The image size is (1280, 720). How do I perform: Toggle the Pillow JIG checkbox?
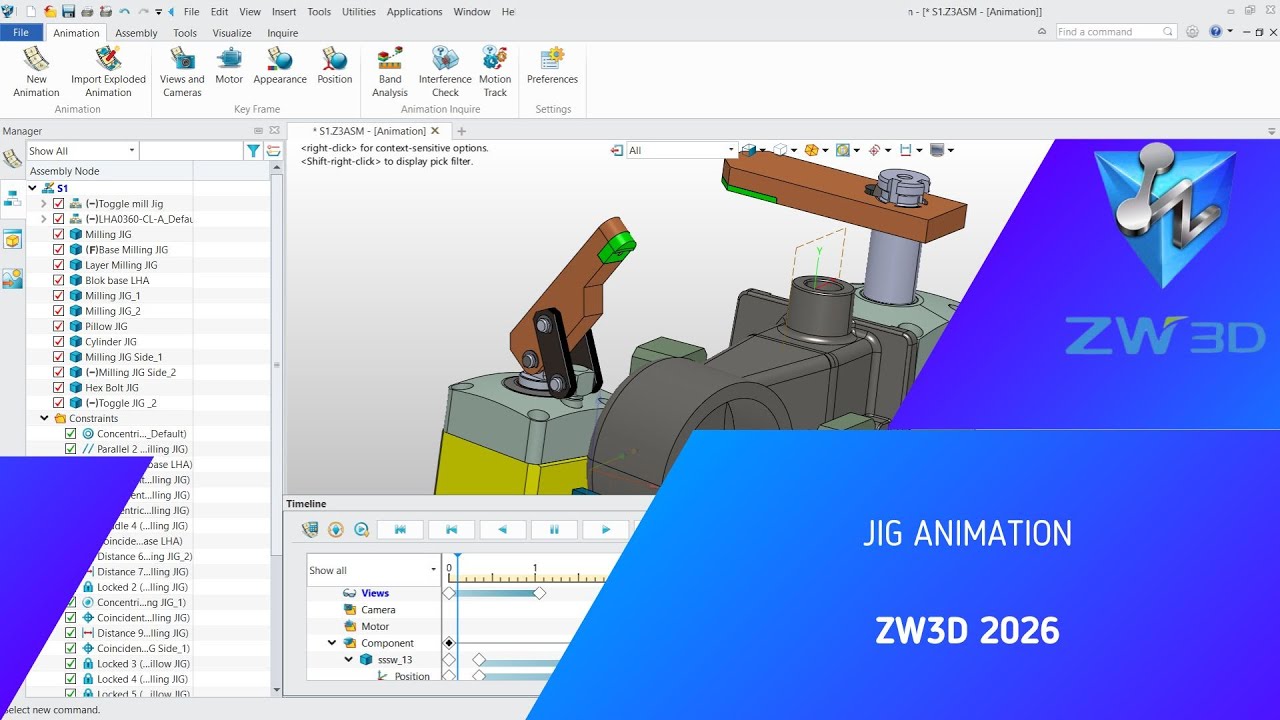pos(58,326)
